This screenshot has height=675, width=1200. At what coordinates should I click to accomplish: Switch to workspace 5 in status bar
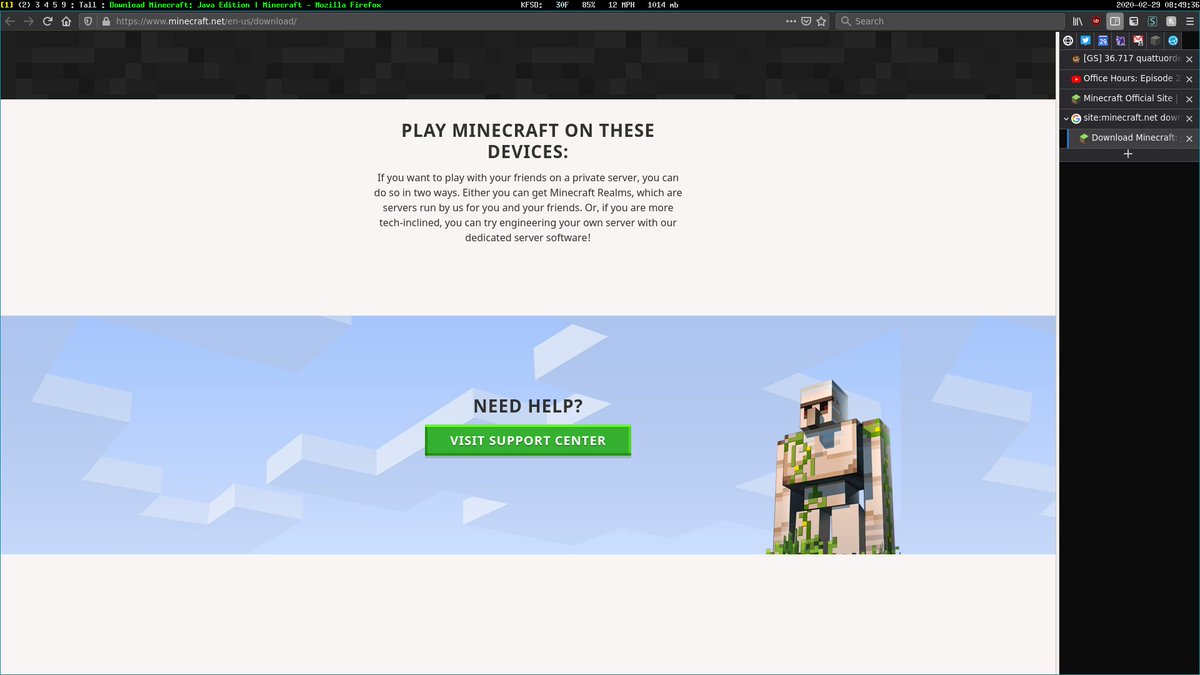click(x=55, y=5)
